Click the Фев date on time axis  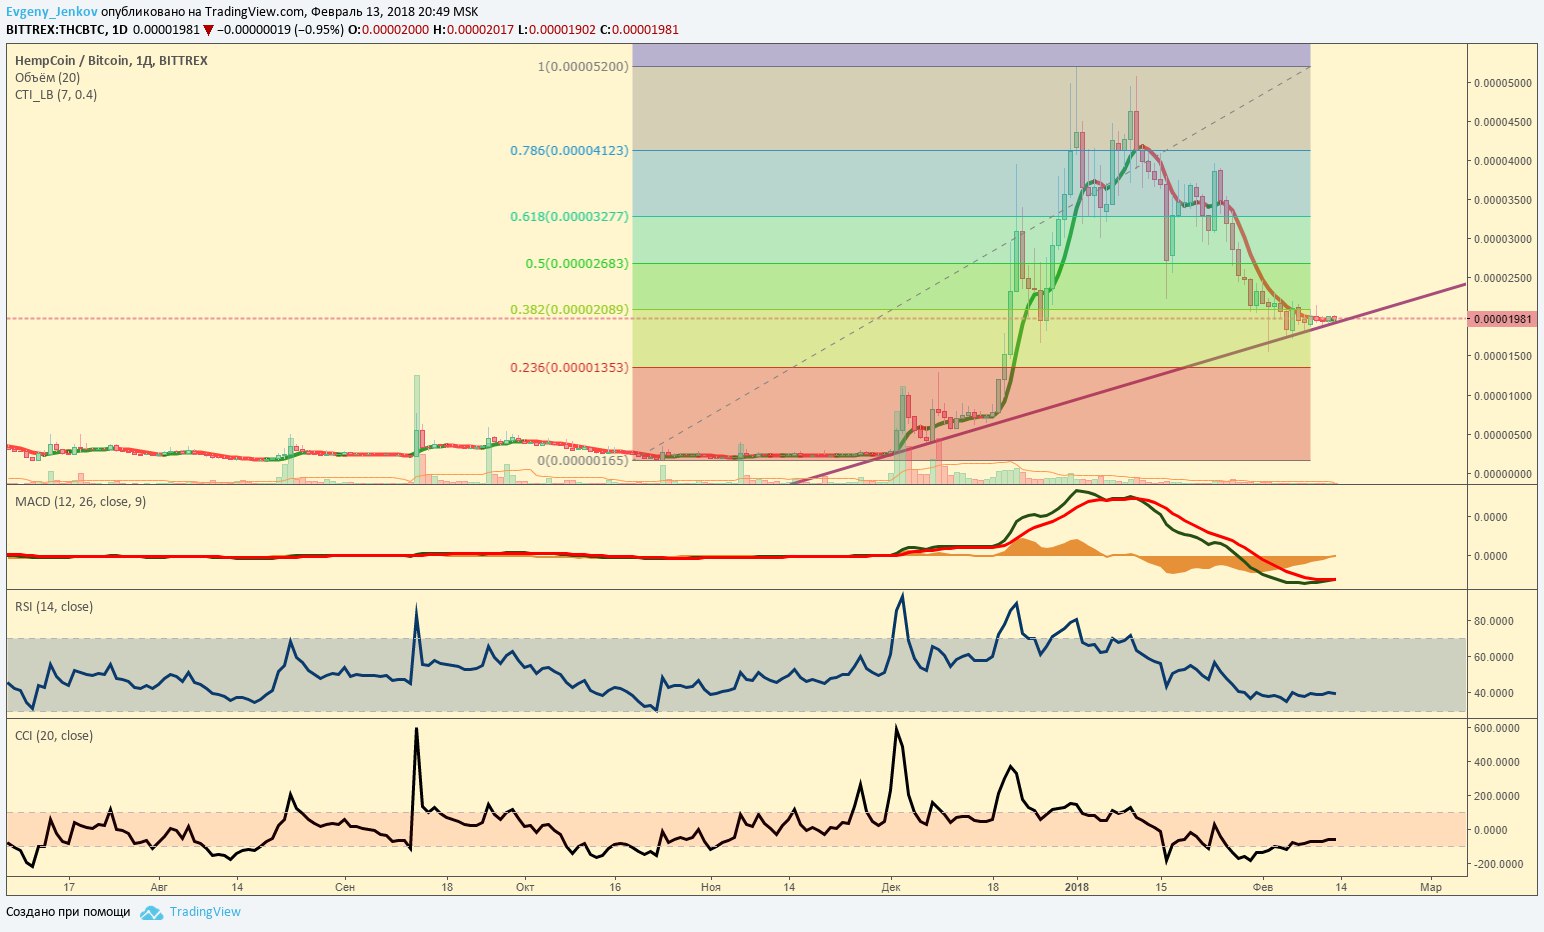click(1263, 887)
